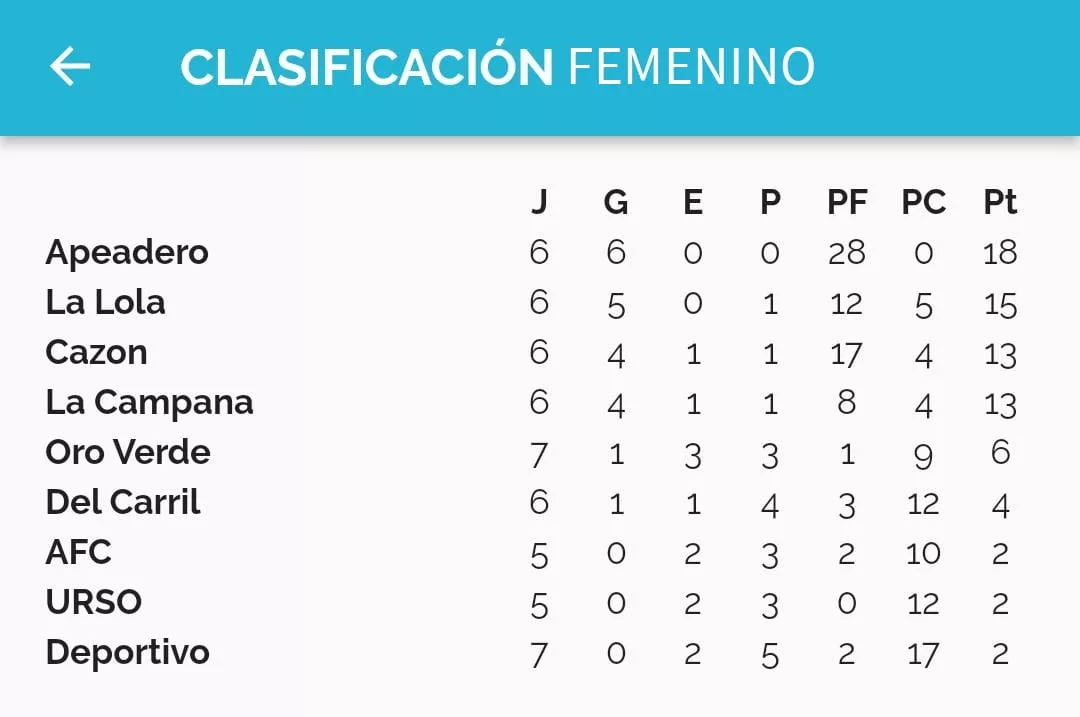1080x717 pixels.
Task: Tap the URSO team name
Action: [x=93, y=602]
